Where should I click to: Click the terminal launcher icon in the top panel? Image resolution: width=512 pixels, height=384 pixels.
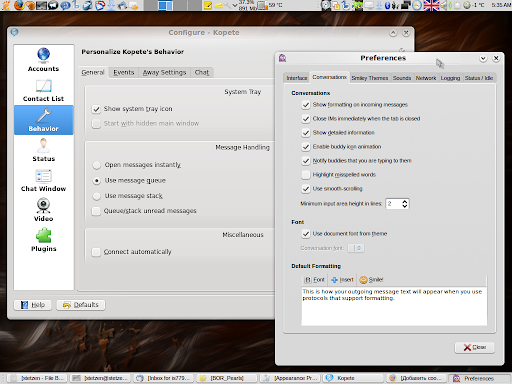pyautogui.click(x=41, y=5)
